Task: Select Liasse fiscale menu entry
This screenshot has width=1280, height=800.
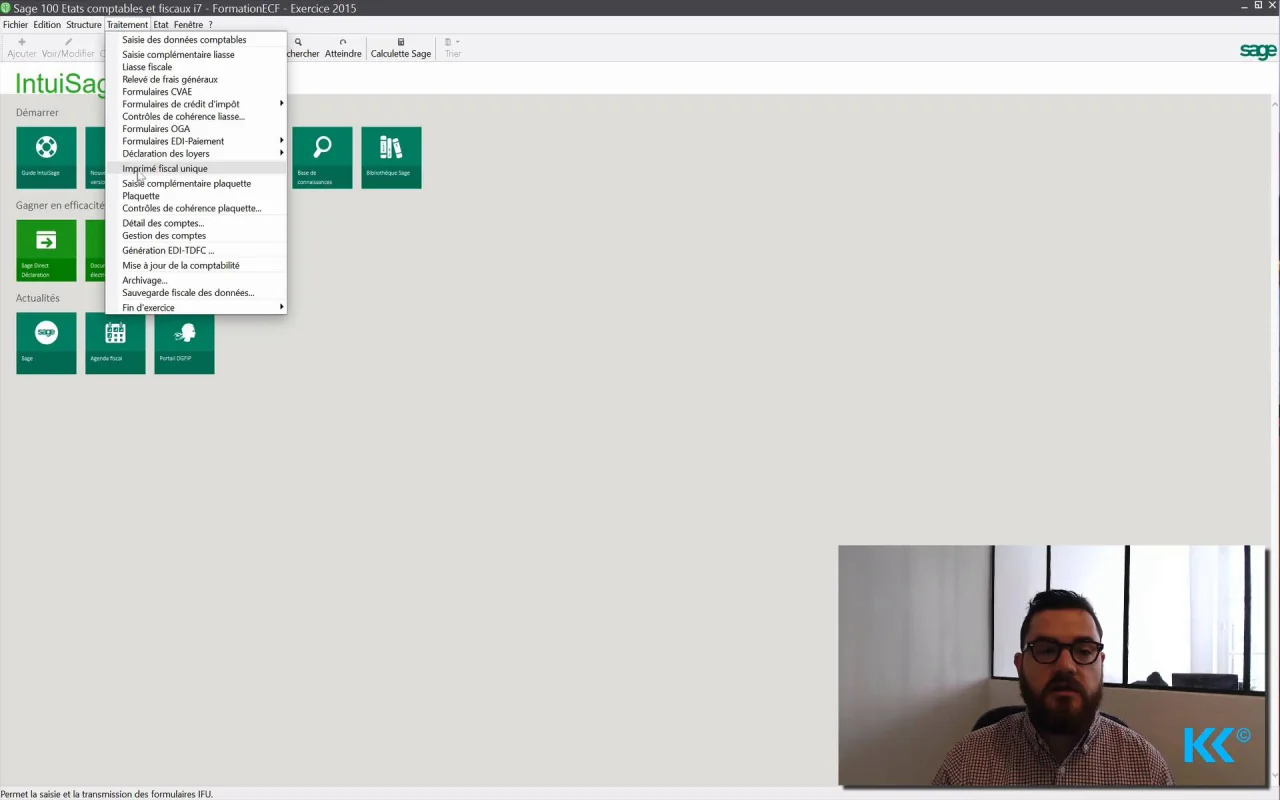Action: tap(196, 67)
